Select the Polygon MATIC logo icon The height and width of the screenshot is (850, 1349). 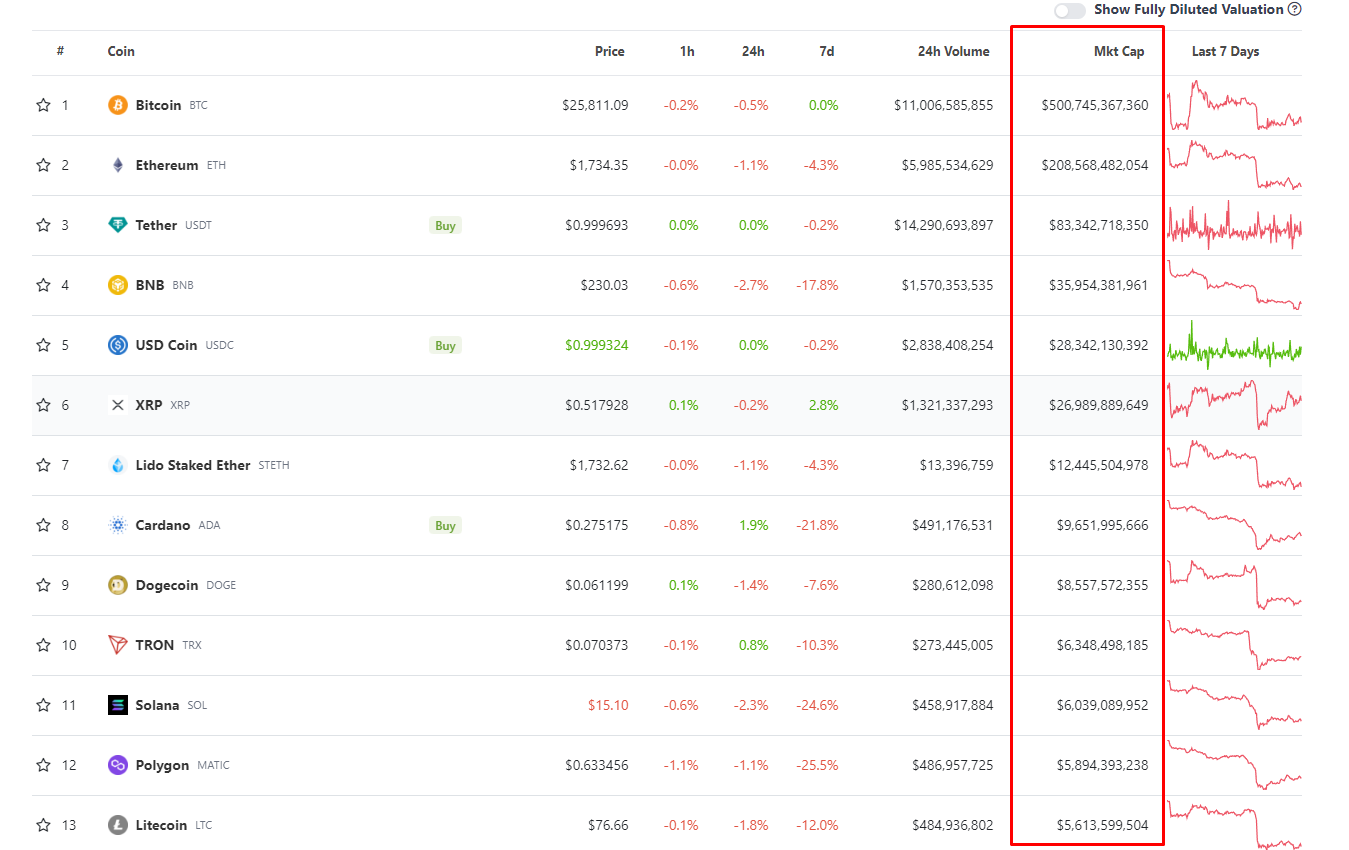[x=117, y=764]
